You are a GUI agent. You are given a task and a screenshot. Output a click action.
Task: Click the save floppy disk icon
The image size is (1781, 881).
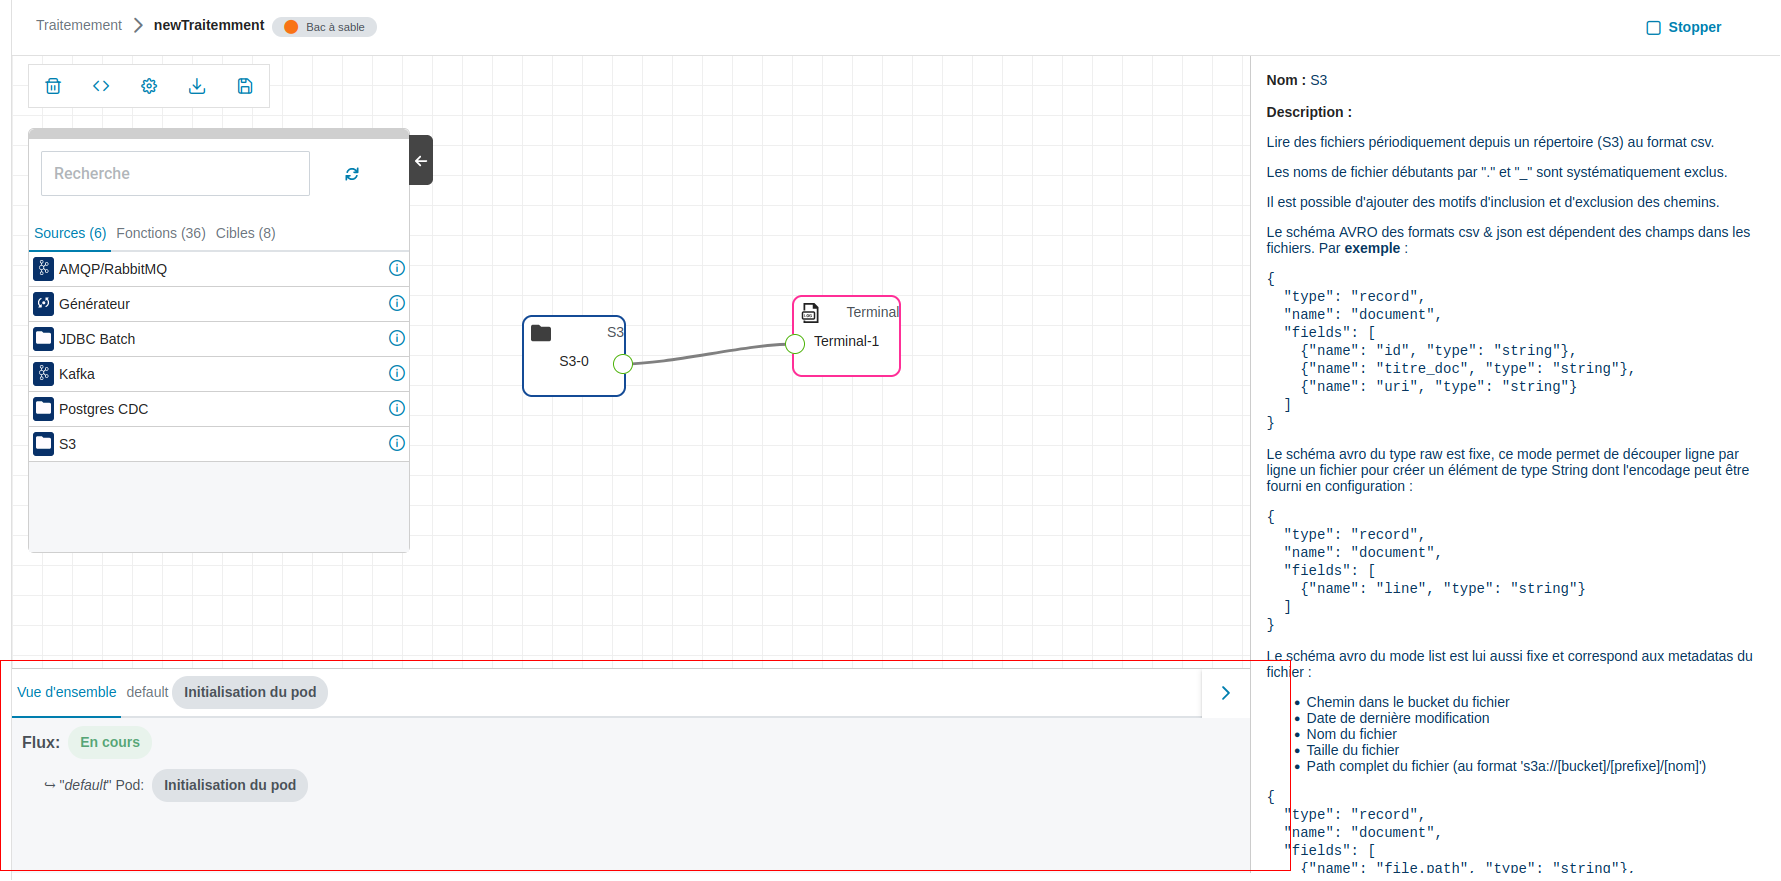pos(245,86)
